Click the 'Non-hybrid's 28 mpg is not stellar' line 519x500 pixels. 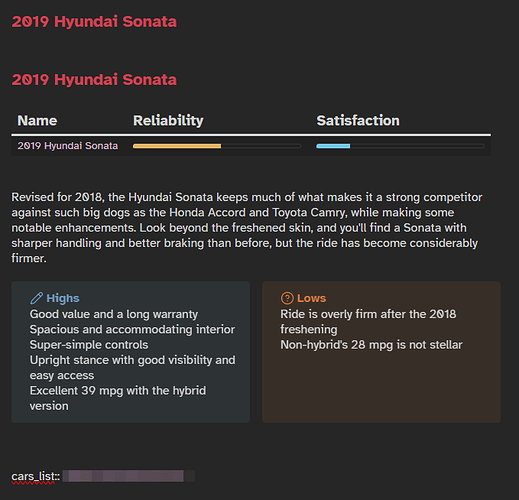371,345
